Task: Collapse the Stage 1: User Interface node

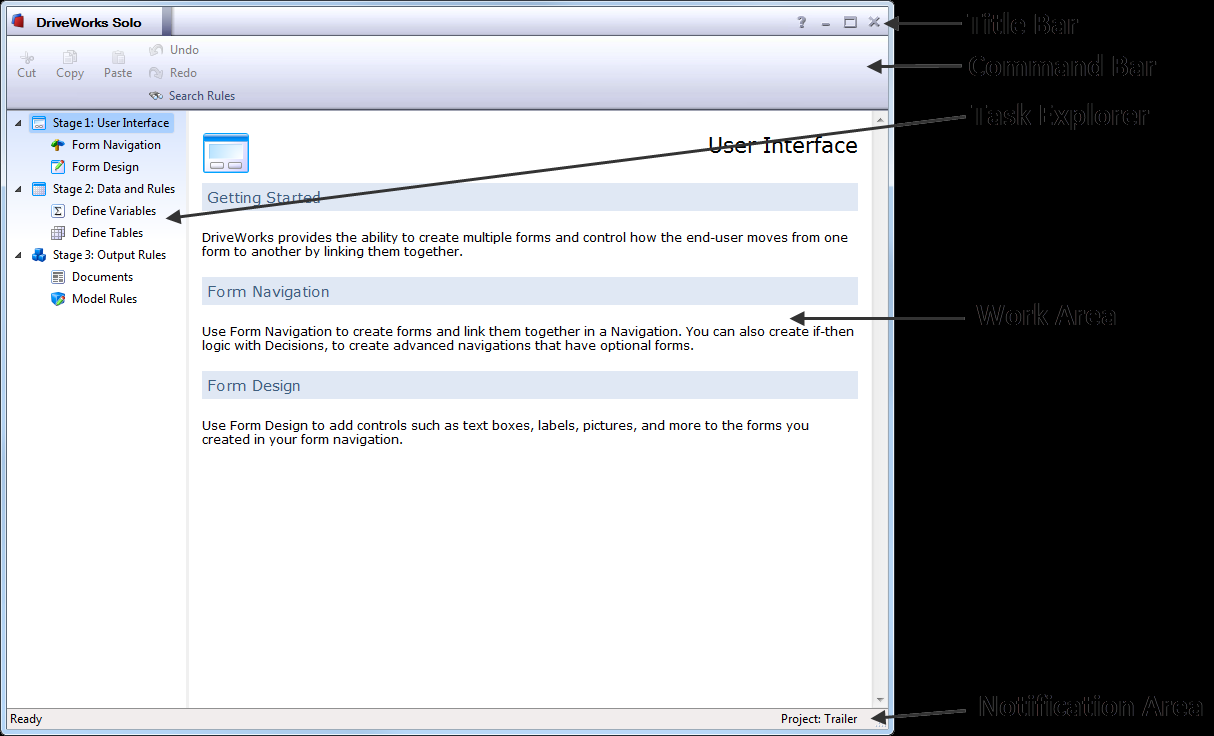Action: coord(18,123)
